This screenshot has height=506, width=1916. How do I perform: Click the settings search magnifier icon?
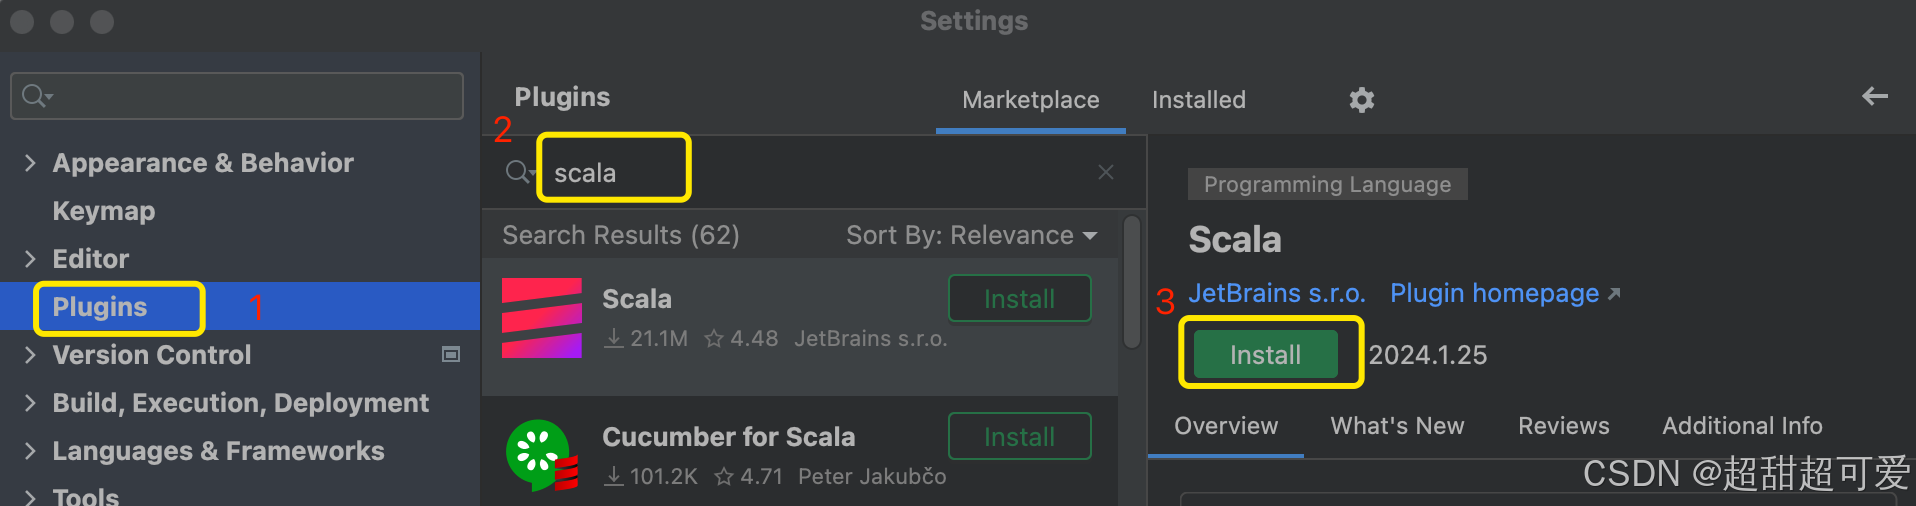coord(36,96)
